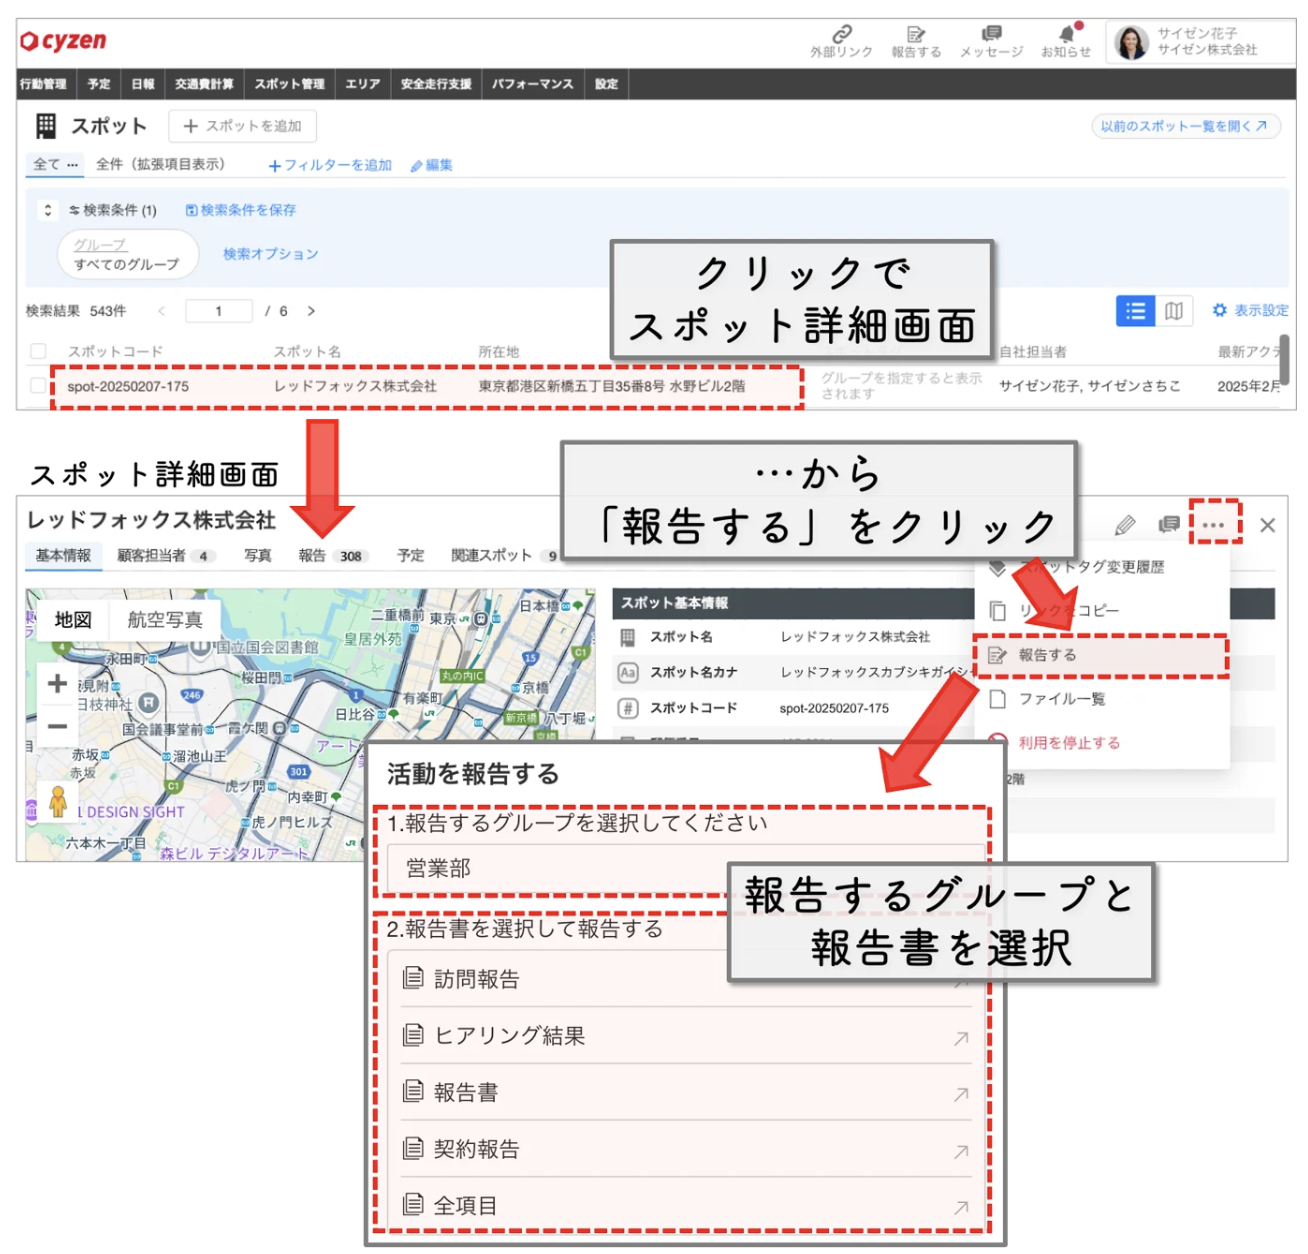Click フィルターを追加 link
The width and height of the screenshot is (1308, 1254).
[330, 165]
